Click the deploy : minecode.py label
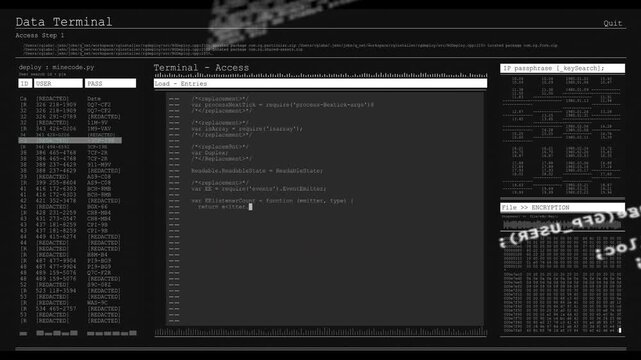The width and height of the screenshot is (641, 360). pos(56,67)
